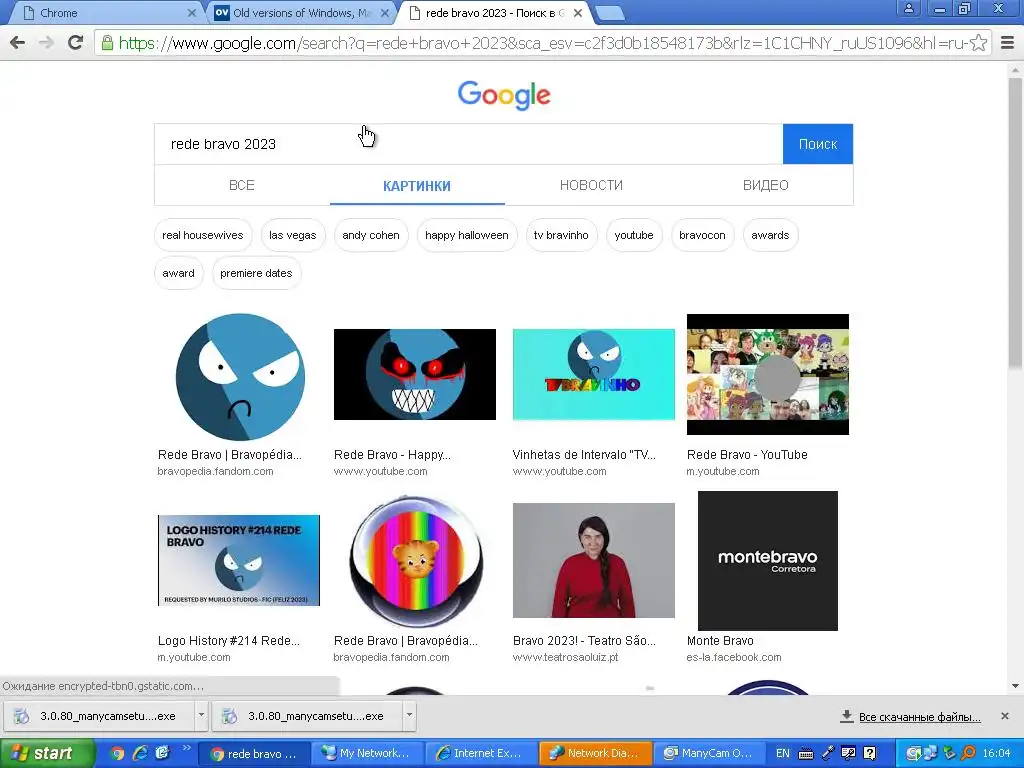Open the Chrome hamburger menu

pos(1008,43)
